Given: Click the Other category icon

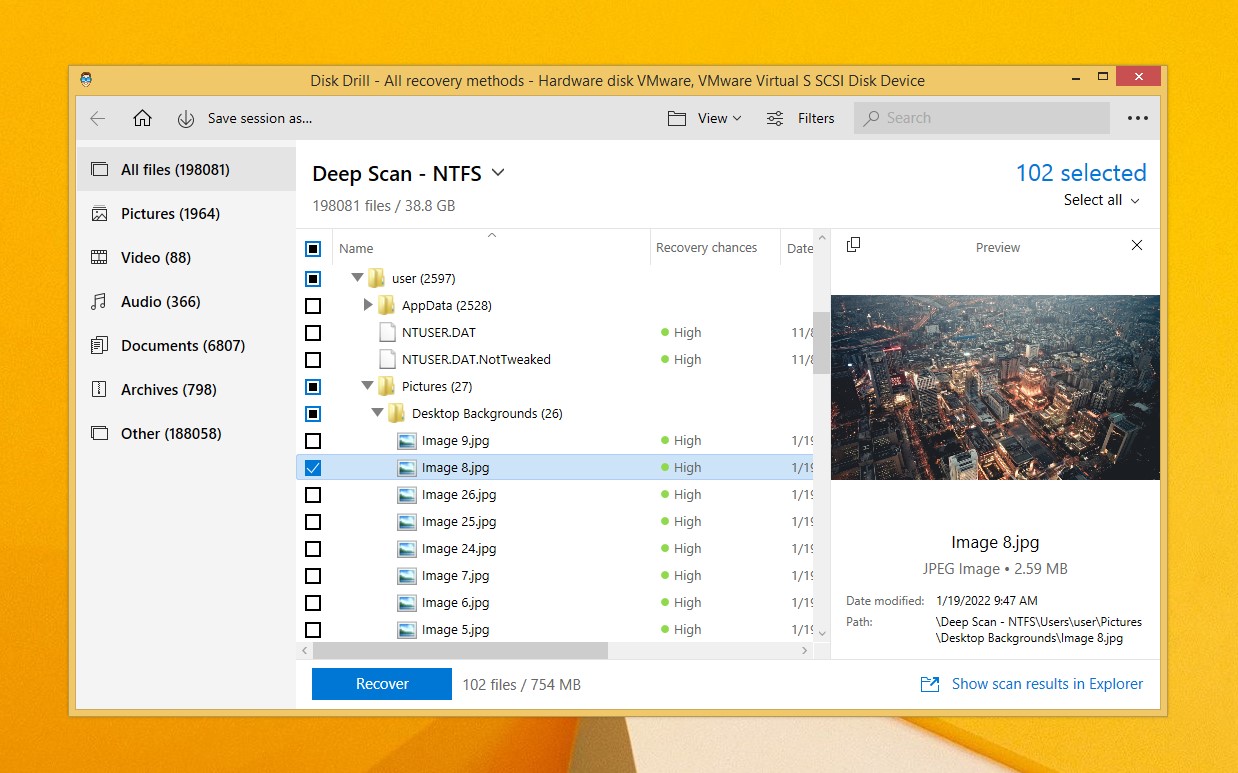Looking at the screenshot, I should [x=99, y=434].
